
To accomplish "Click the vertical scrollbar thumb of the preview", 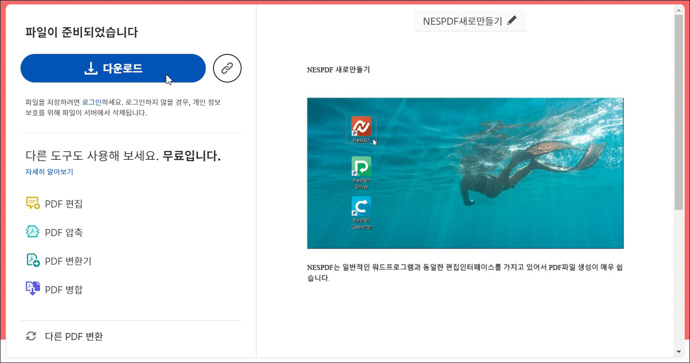I will (x=679, y=112).
